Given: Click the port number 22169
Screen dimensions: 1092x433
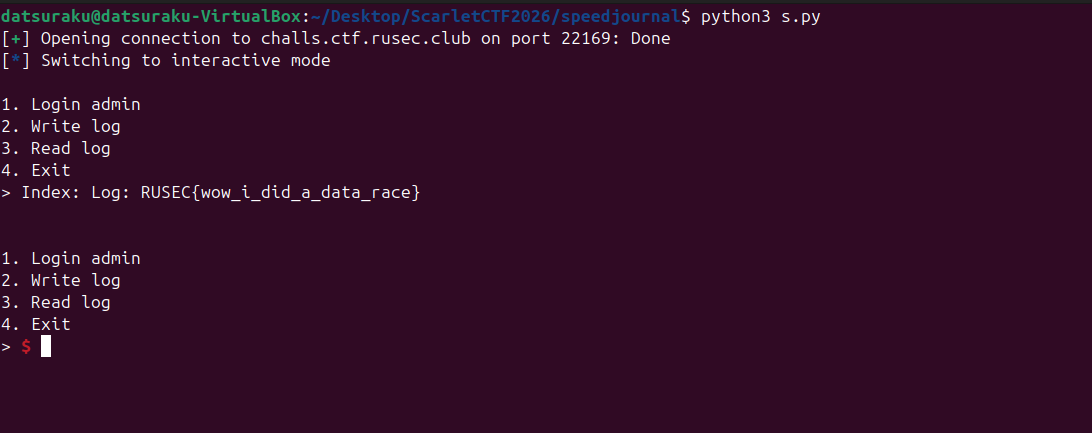Looking at the screenshot, I should point(584,39).
